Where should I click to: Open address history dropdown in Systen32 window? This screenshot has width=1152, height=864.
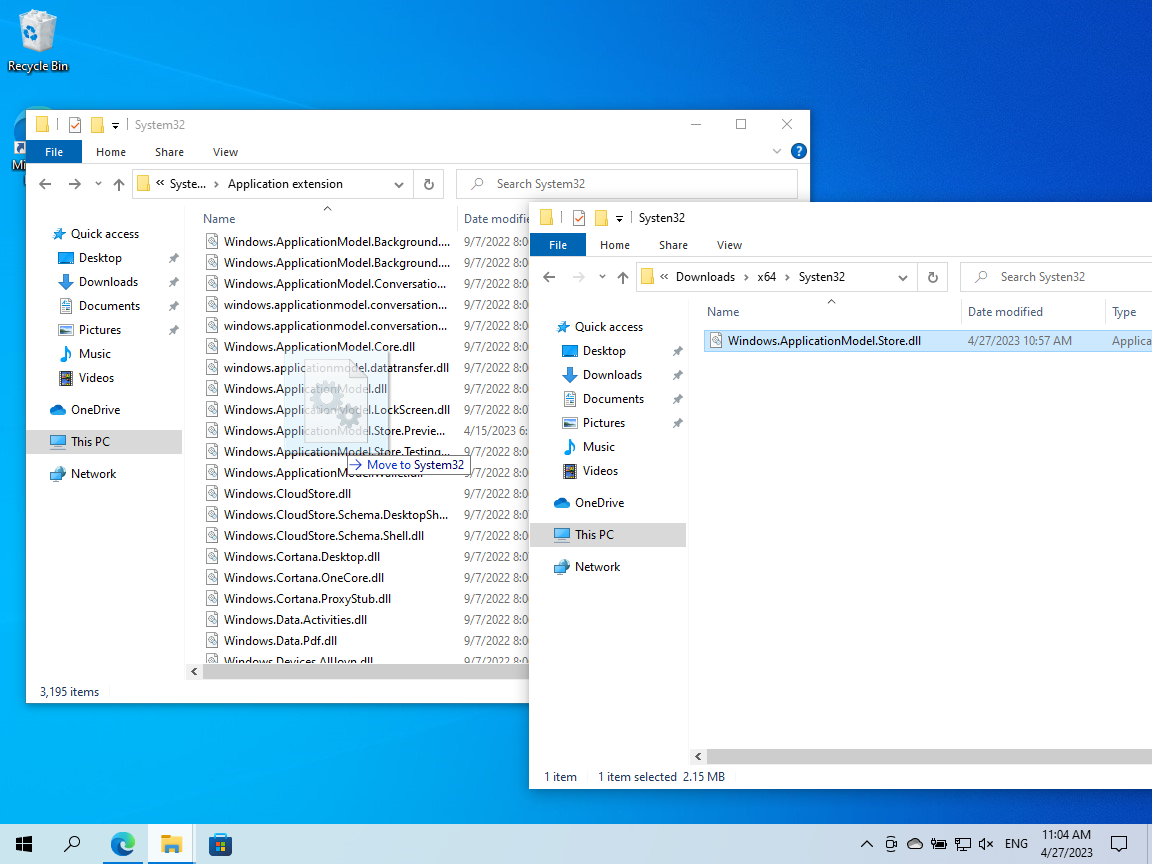point(903,278)
